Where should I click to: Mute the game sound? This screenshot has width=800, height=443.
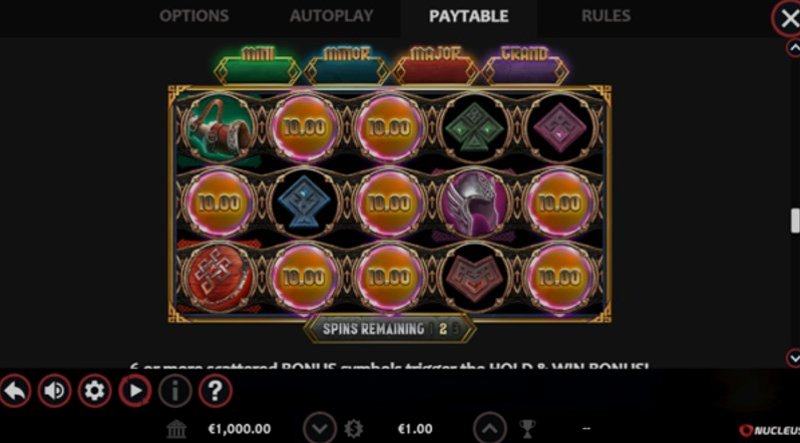click(x=54, y=391)
